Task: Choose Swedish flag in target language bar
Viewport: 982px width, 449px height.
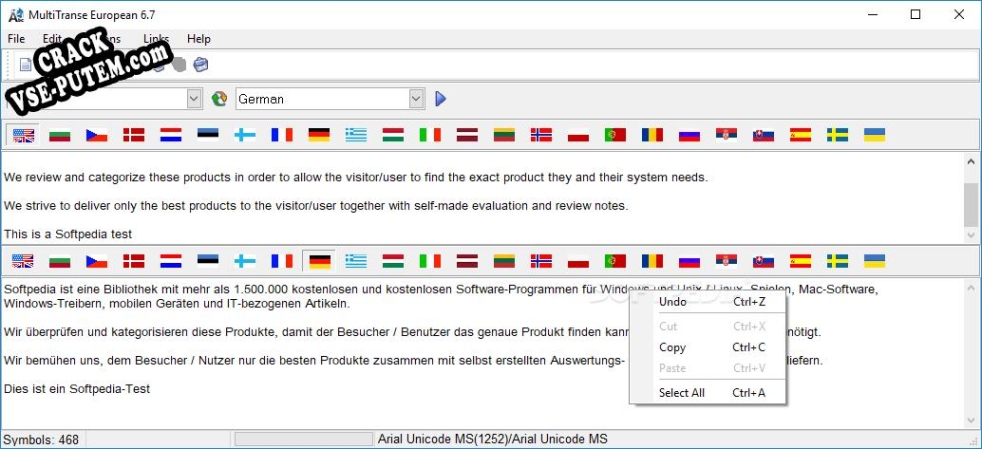Action: tap(837, 261)
